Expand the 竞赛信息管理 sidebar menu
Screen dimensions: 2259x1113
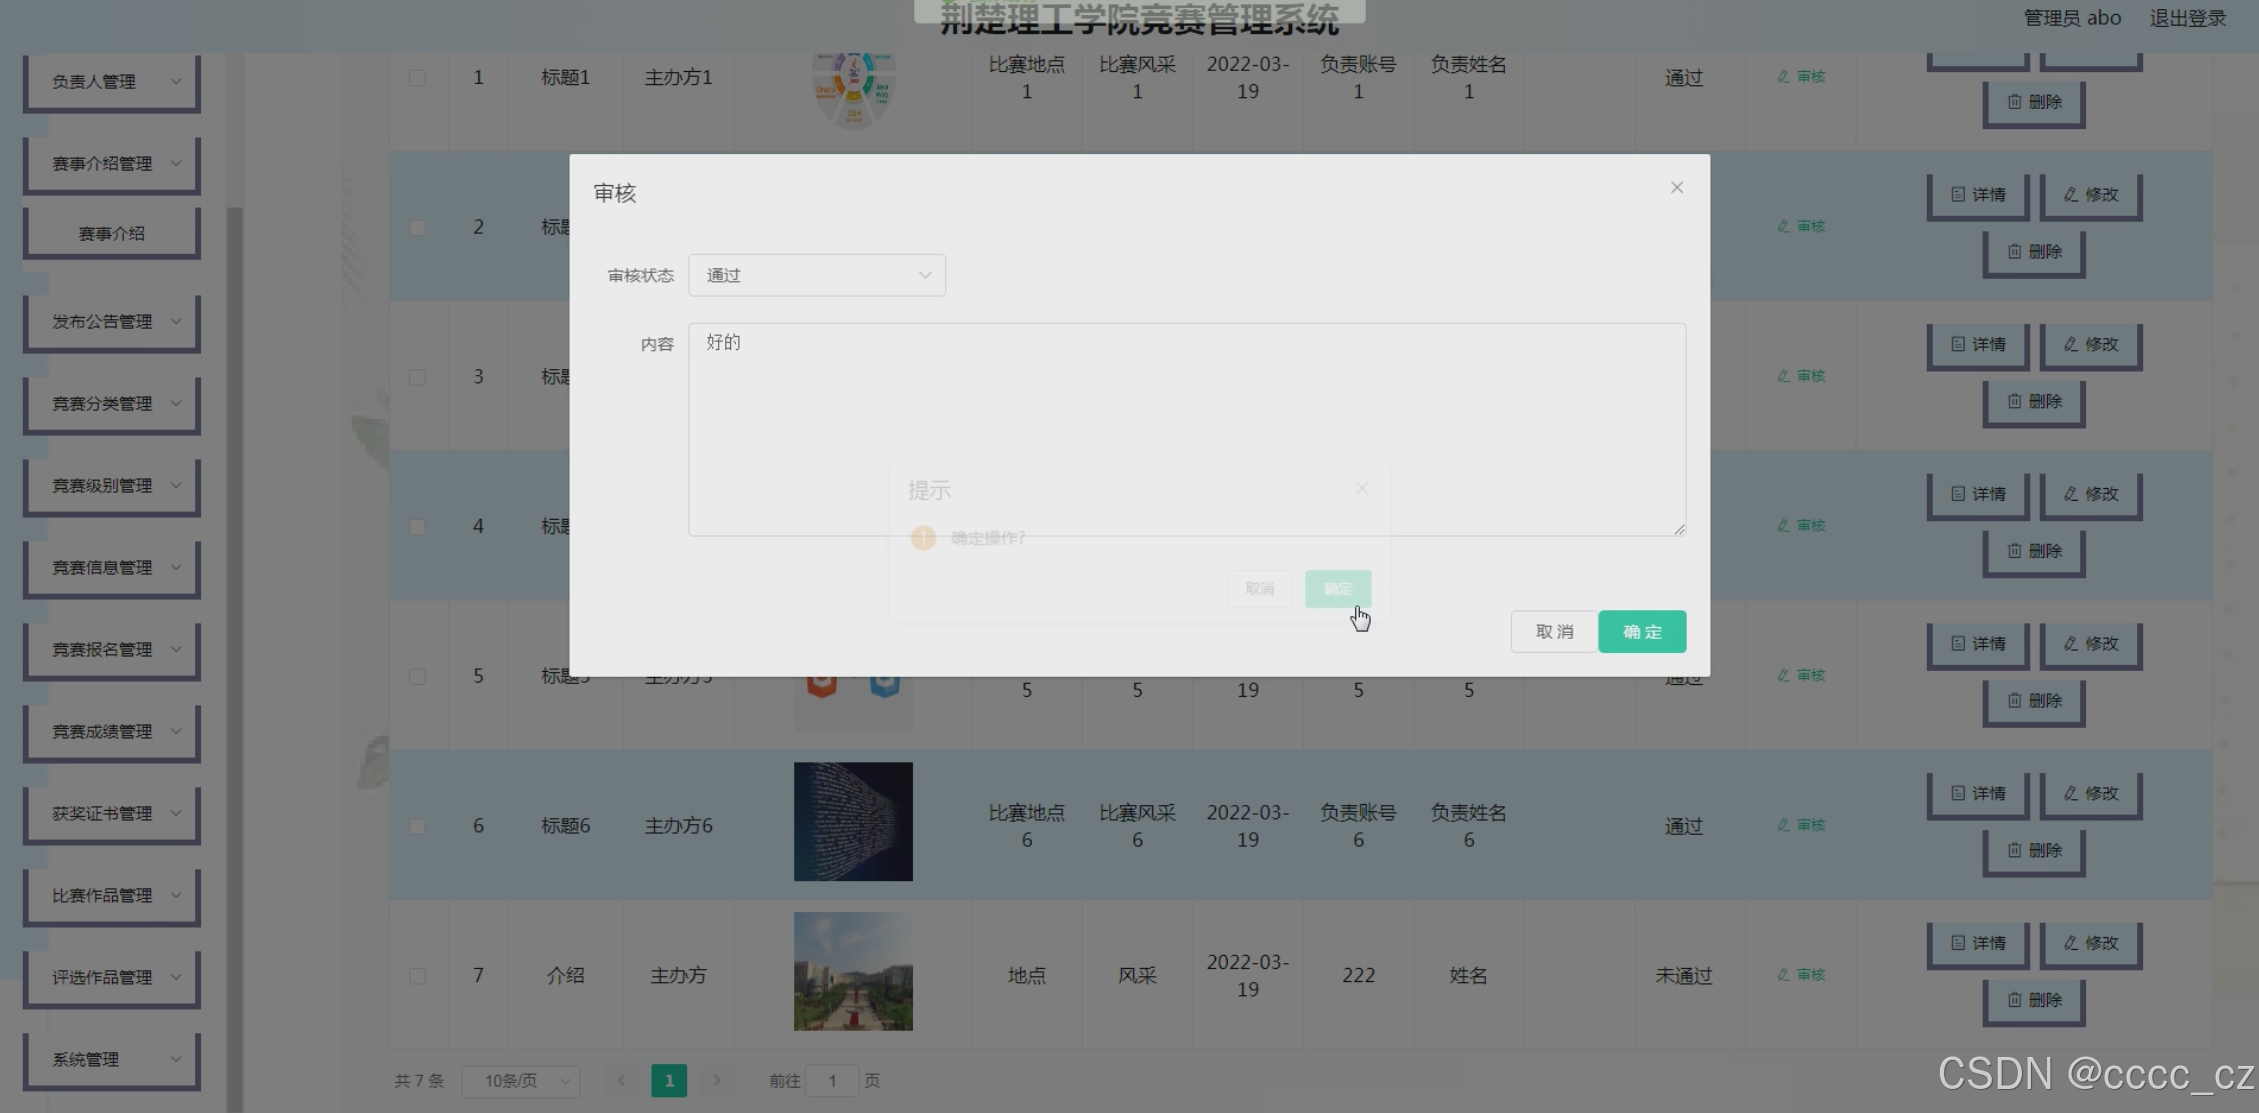click(112, 568)
